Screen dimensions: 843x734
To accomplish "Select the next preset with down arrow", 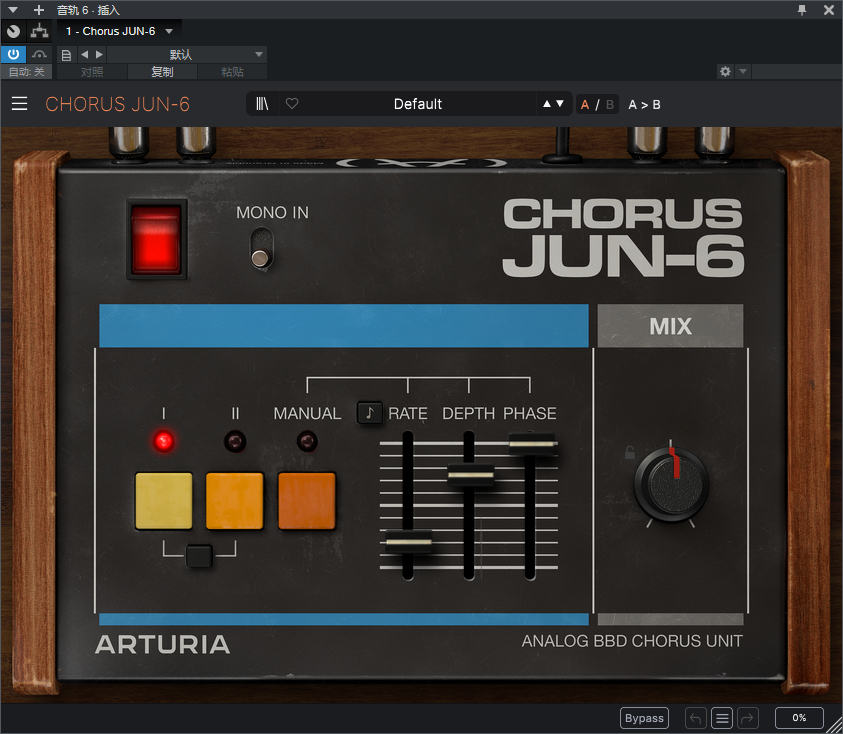I will (x=560, y=104).
